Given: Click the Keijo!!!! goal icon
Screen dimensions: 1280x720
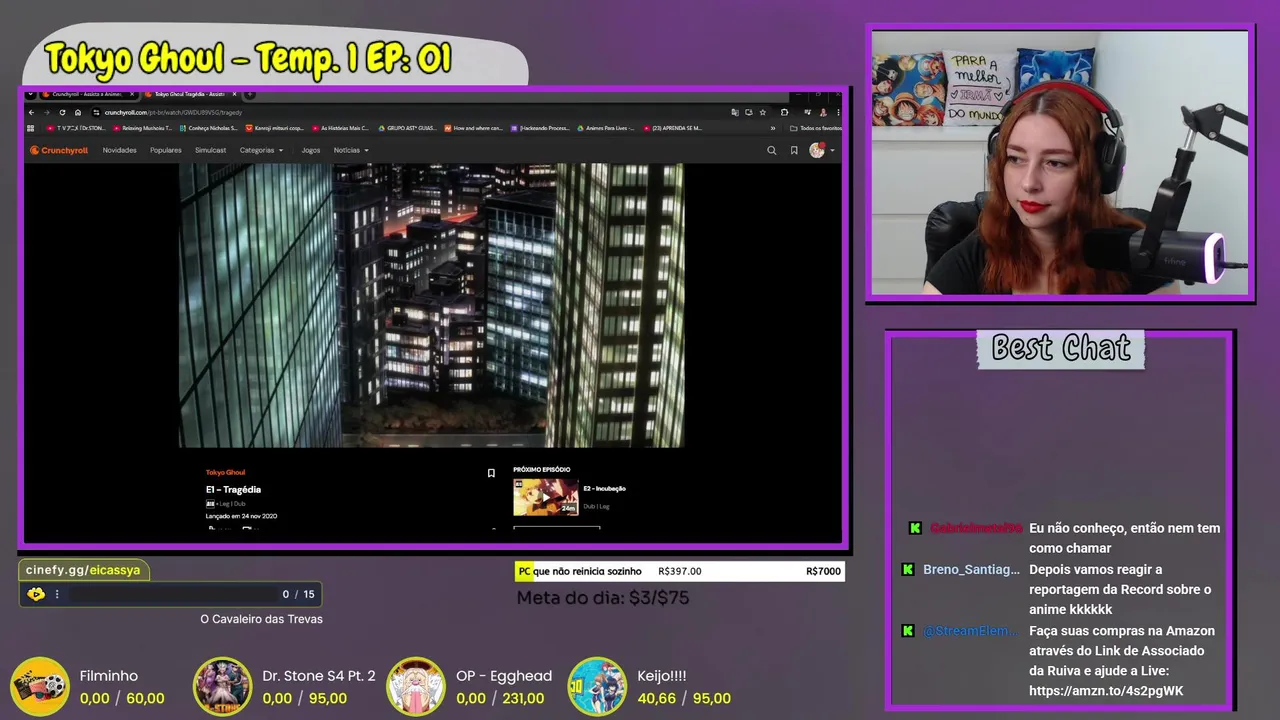Looking at the screenshot, I should tap(597, 686).
